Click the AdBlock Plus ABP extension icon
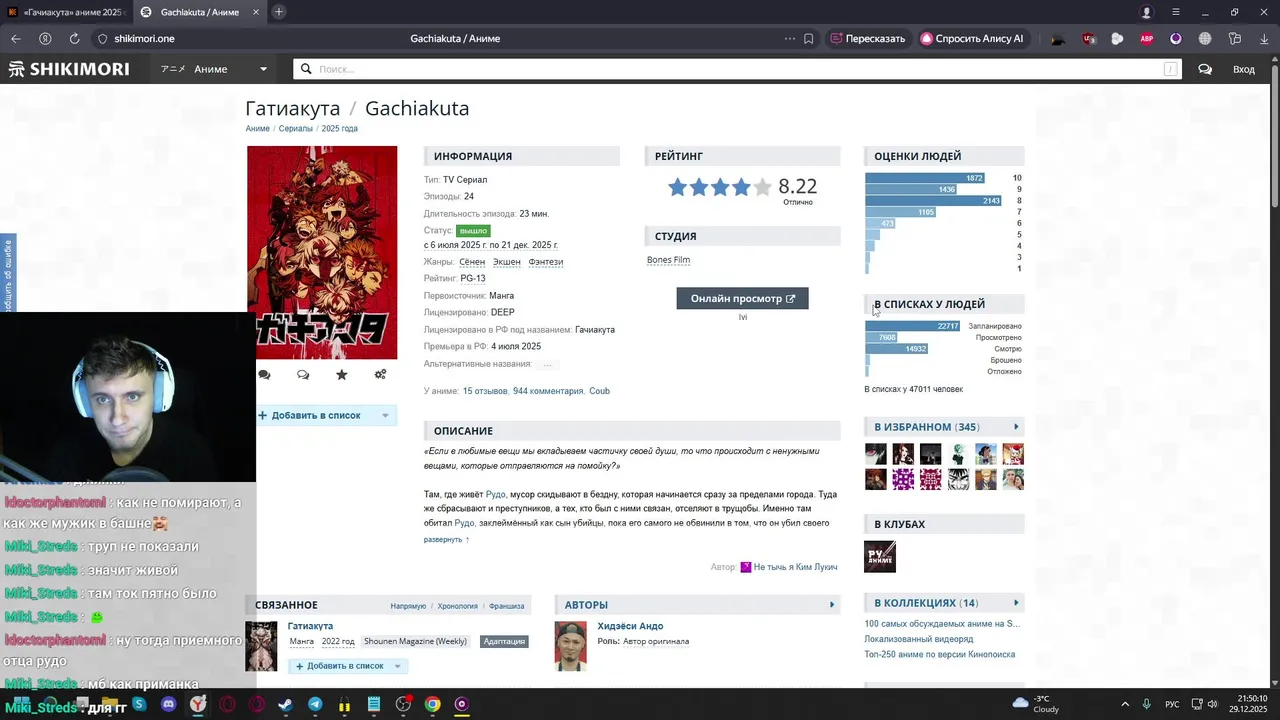Screen dimensions: 1280x720 coord(1147,39)
